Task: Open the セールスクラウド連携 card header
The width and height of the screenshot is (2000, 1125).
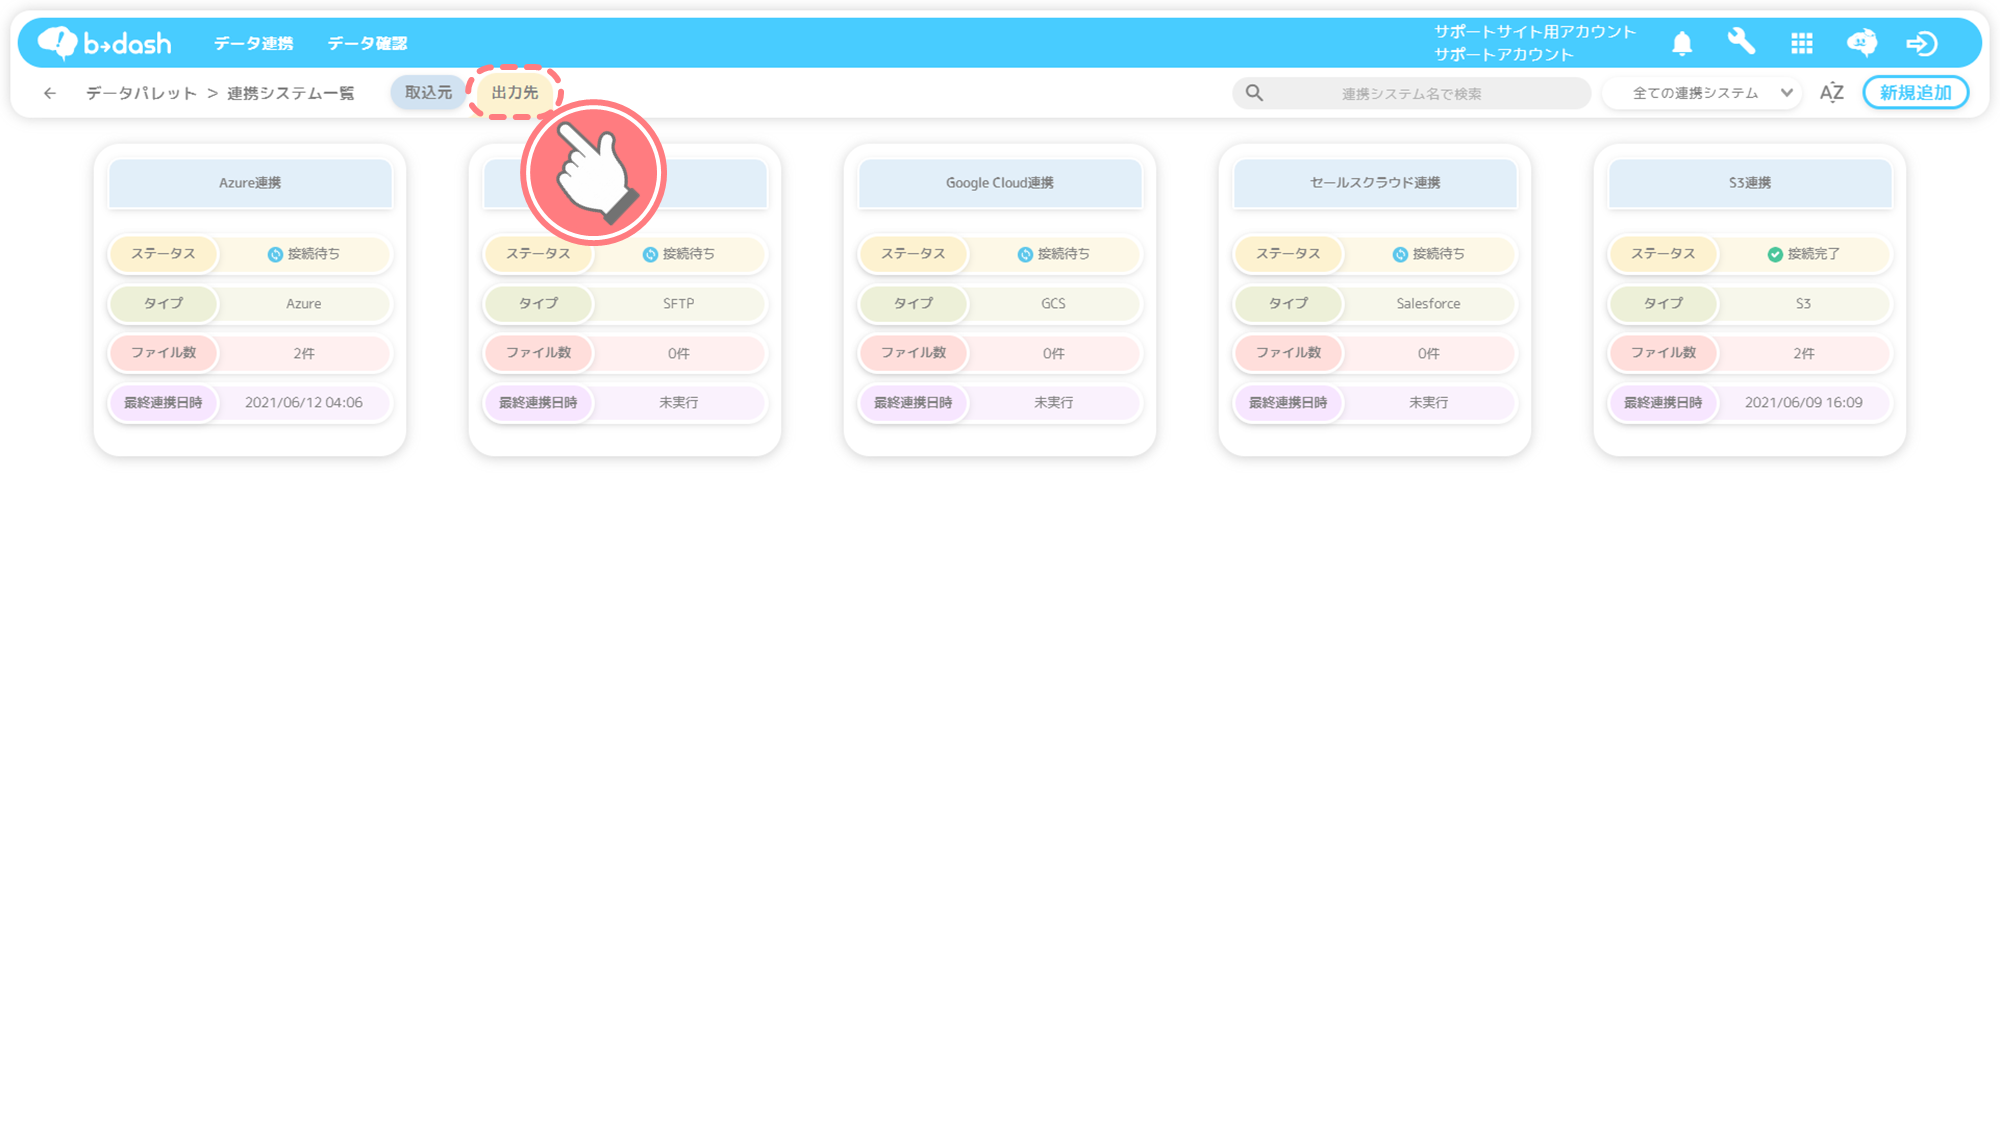Action: pos(1375,183)
